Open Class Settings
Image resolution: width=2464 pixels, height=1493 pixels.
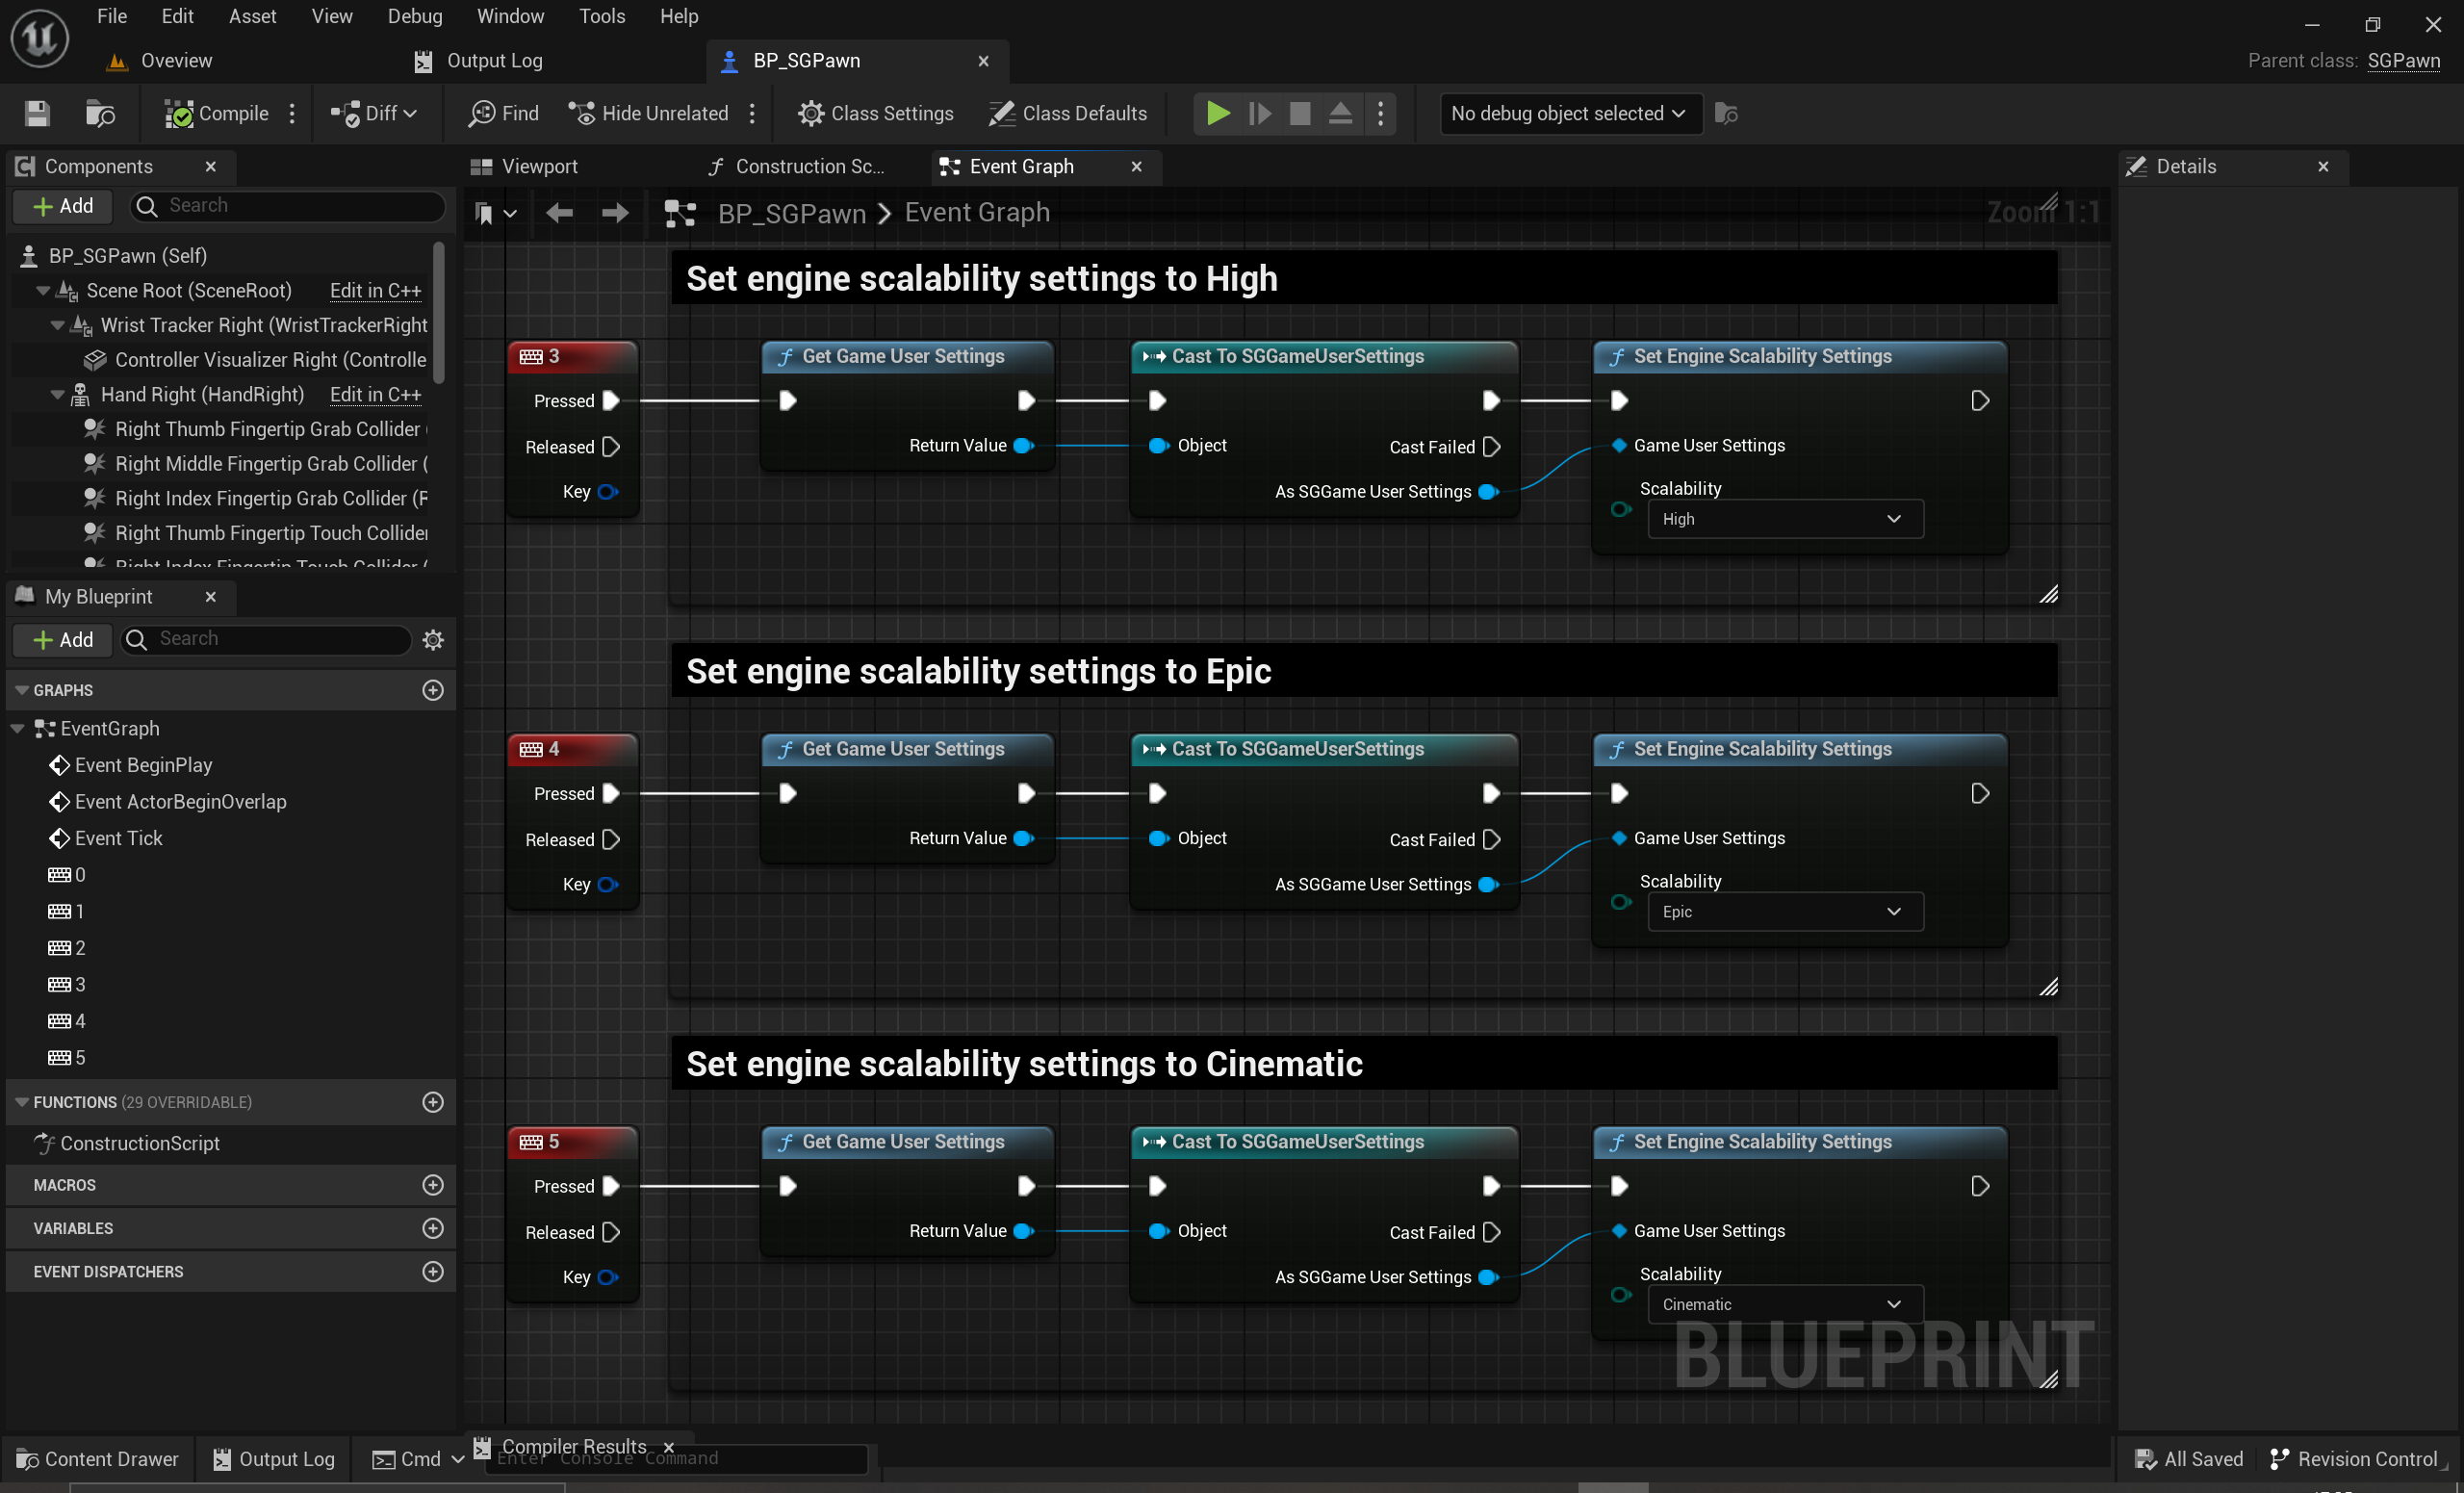tap(876, 113)
